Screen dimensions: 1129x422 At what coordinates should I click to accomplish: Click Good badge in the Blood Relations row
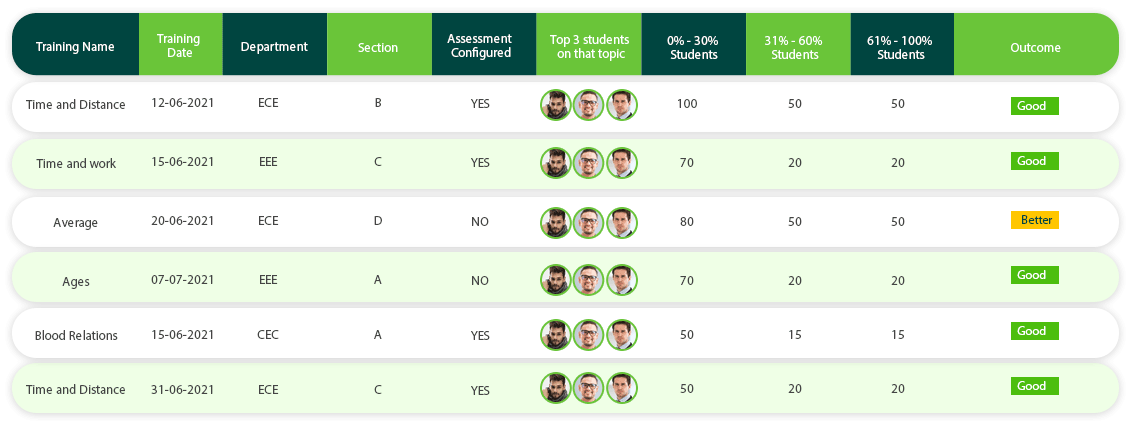1035,331
